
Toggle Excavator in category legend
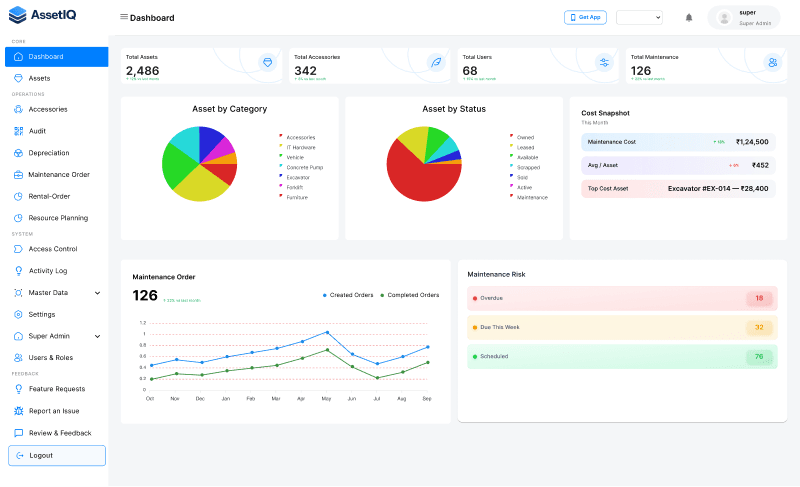tap(294, 177)
